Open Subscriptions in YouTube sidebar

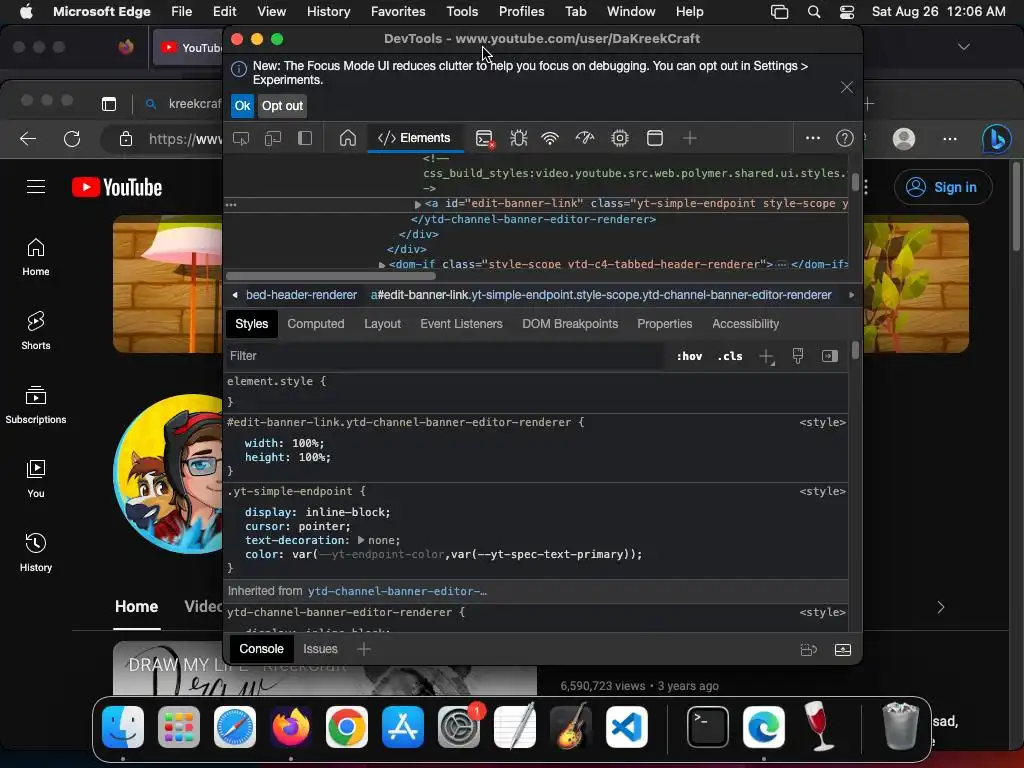[x=36, y=405]
